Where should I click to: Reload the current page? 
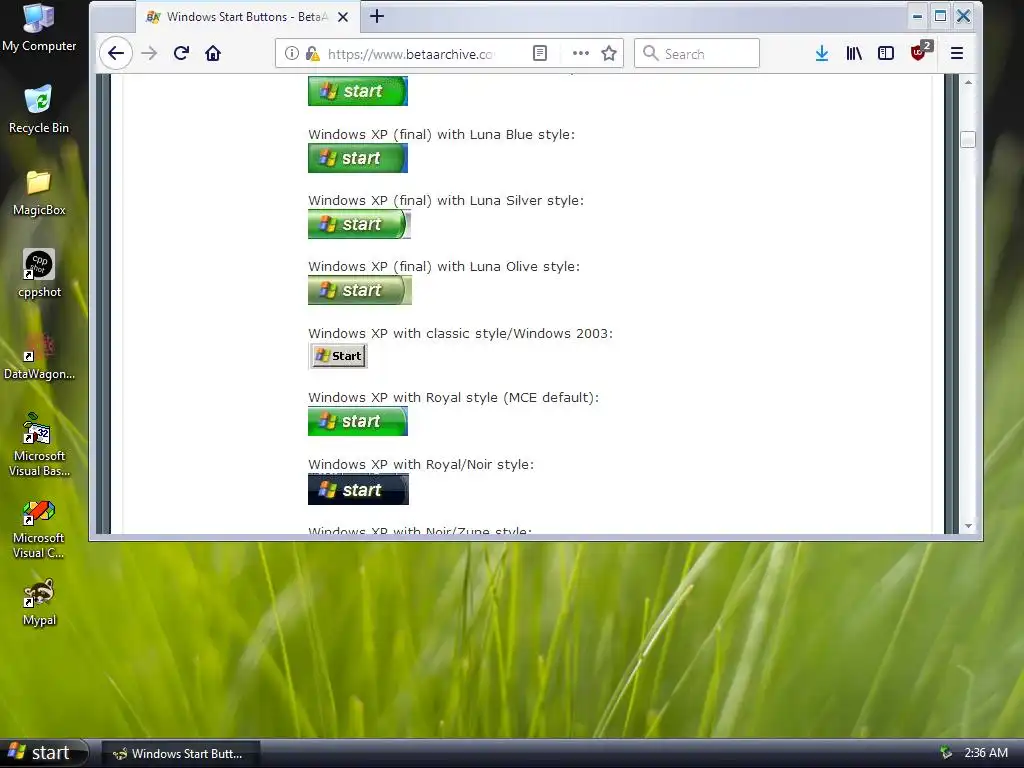tap(182, 53)
